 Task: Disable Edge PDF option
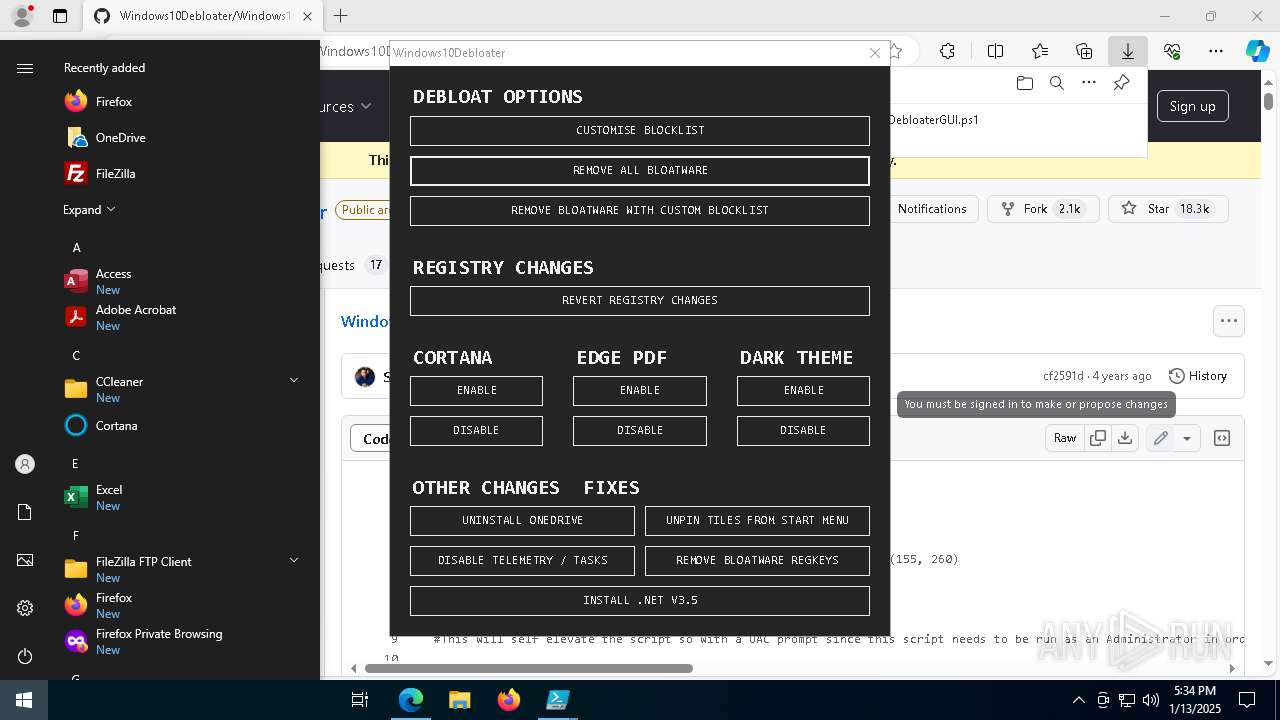(640, 431)
